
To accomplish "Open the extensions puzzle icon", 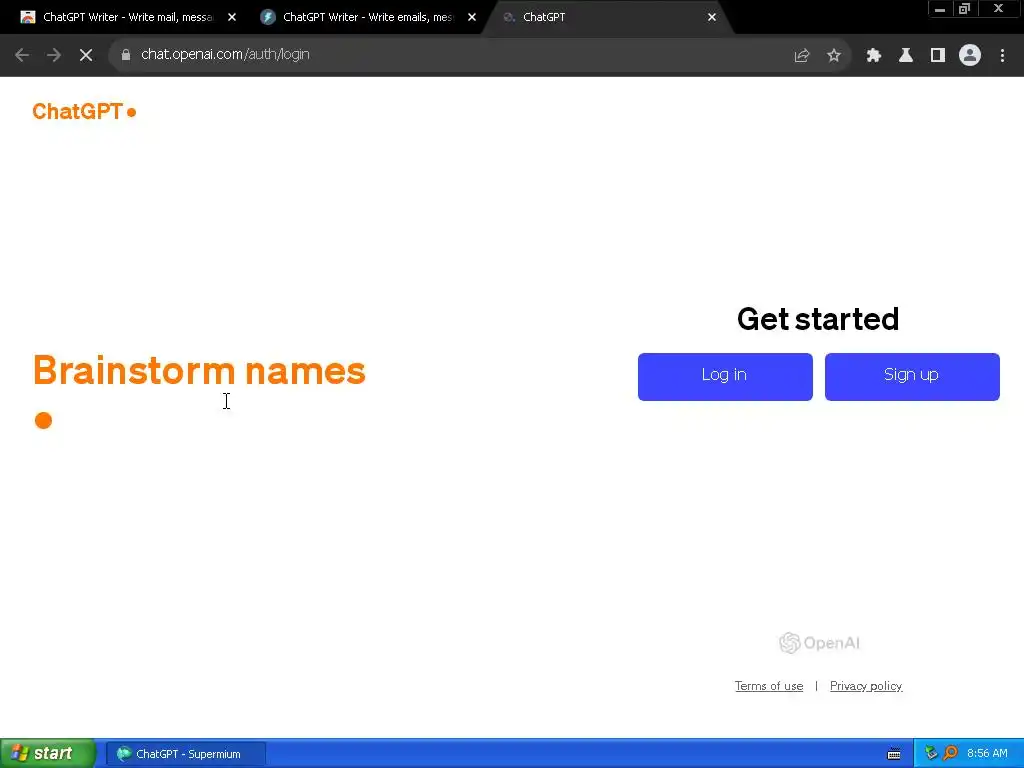I will pos(874,55).
